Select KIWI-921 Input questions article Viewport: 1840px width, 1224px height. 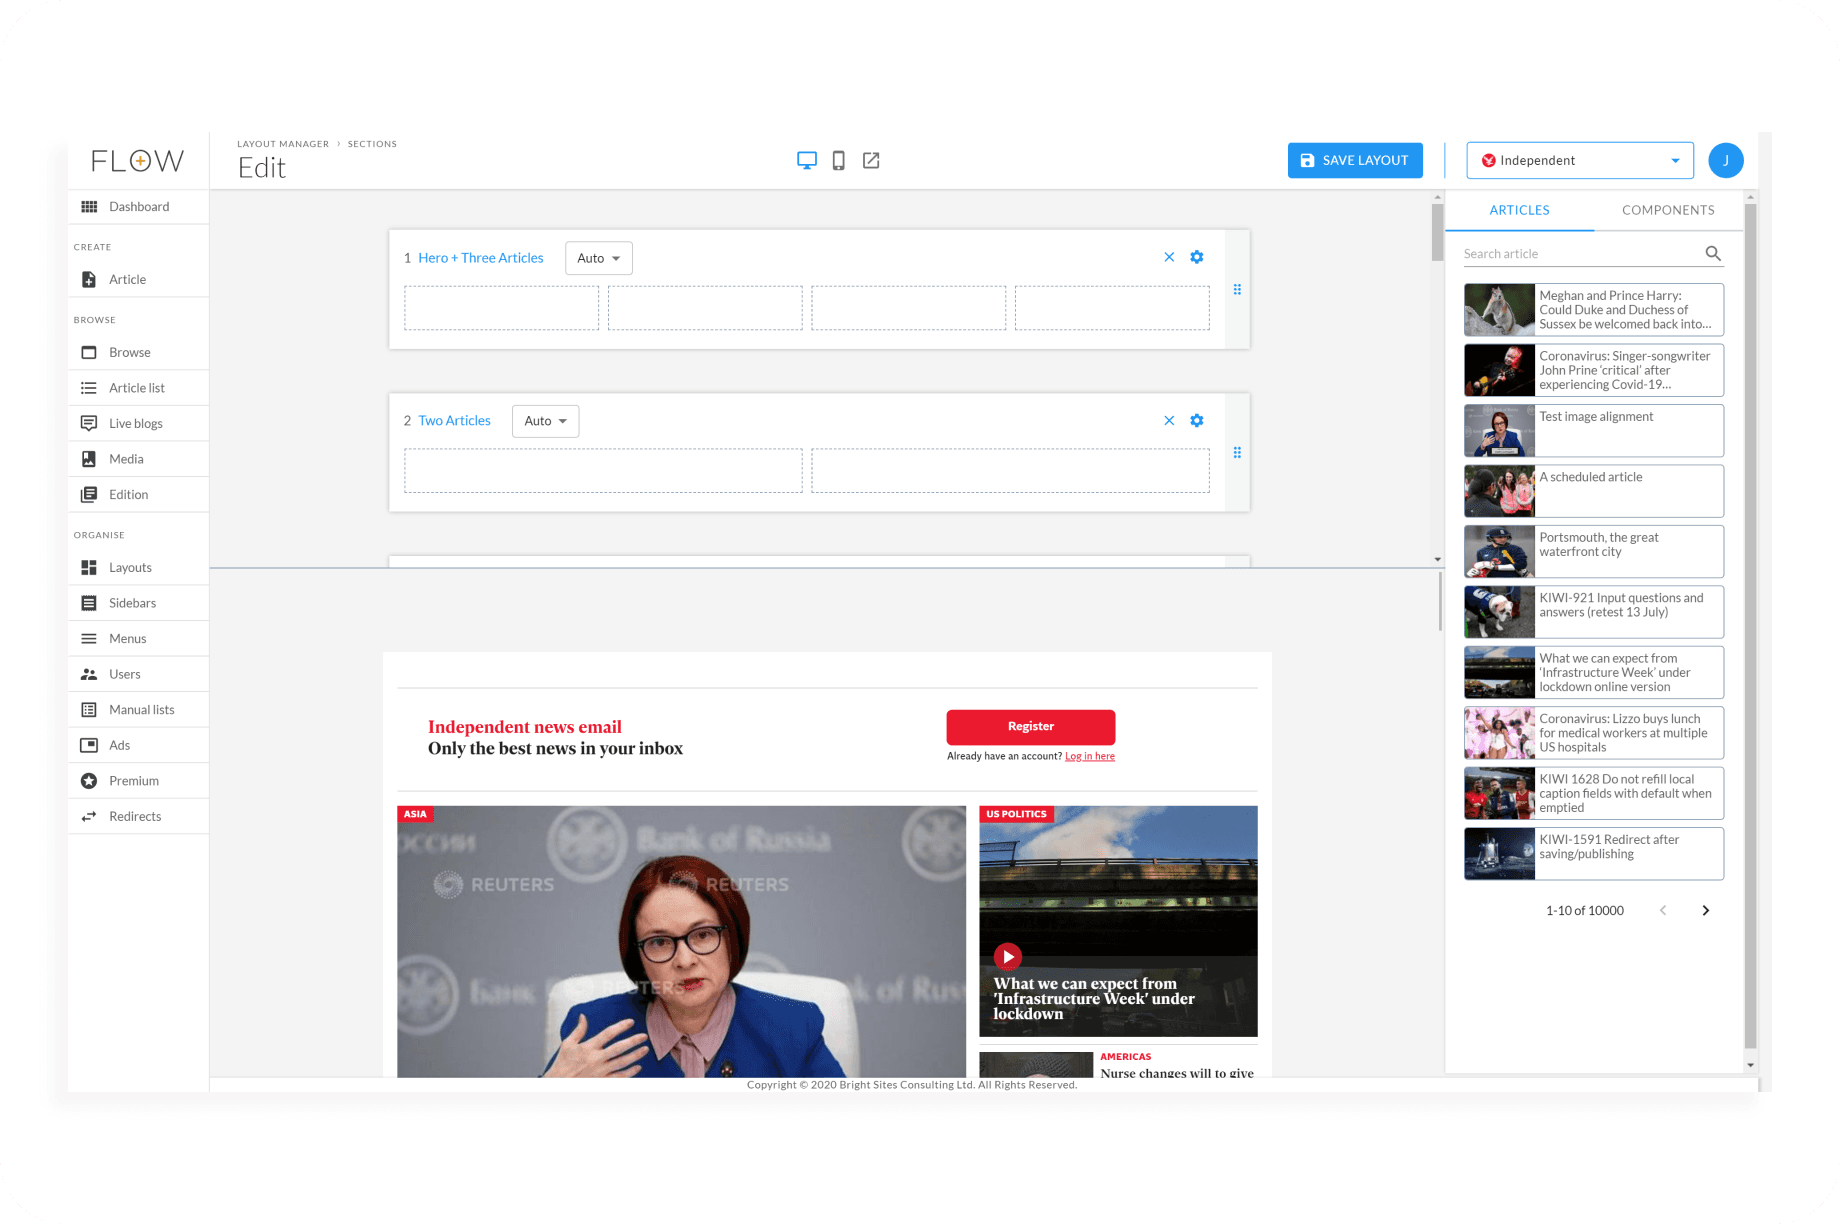(x=1594, y=612)
